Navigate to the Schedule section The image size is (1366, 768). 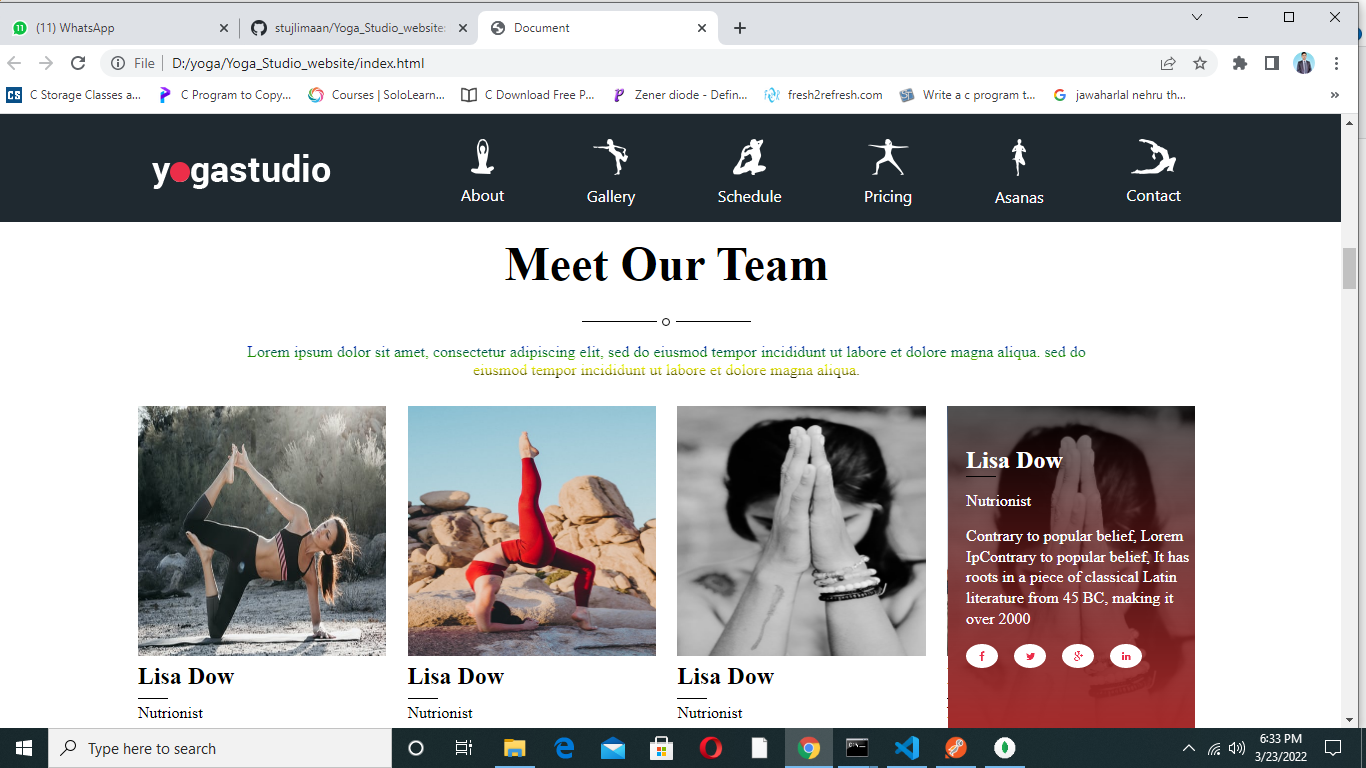coord(750,172)
